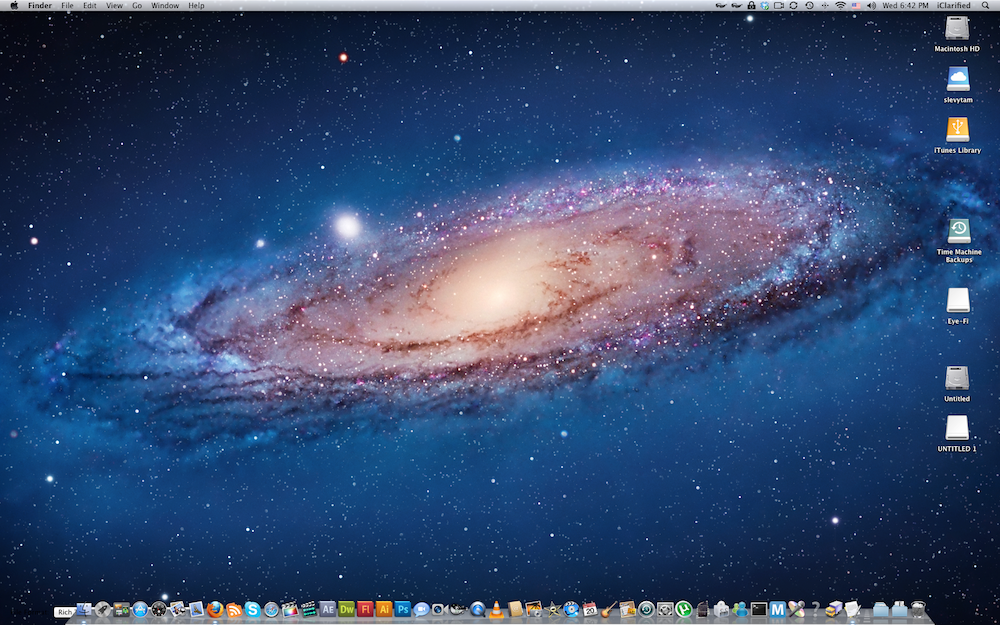Open Mission Control in the Dock
Image resolution: width=1000 pixels, height=625 pixels.
pyautogui.click(x=121, y=609)
